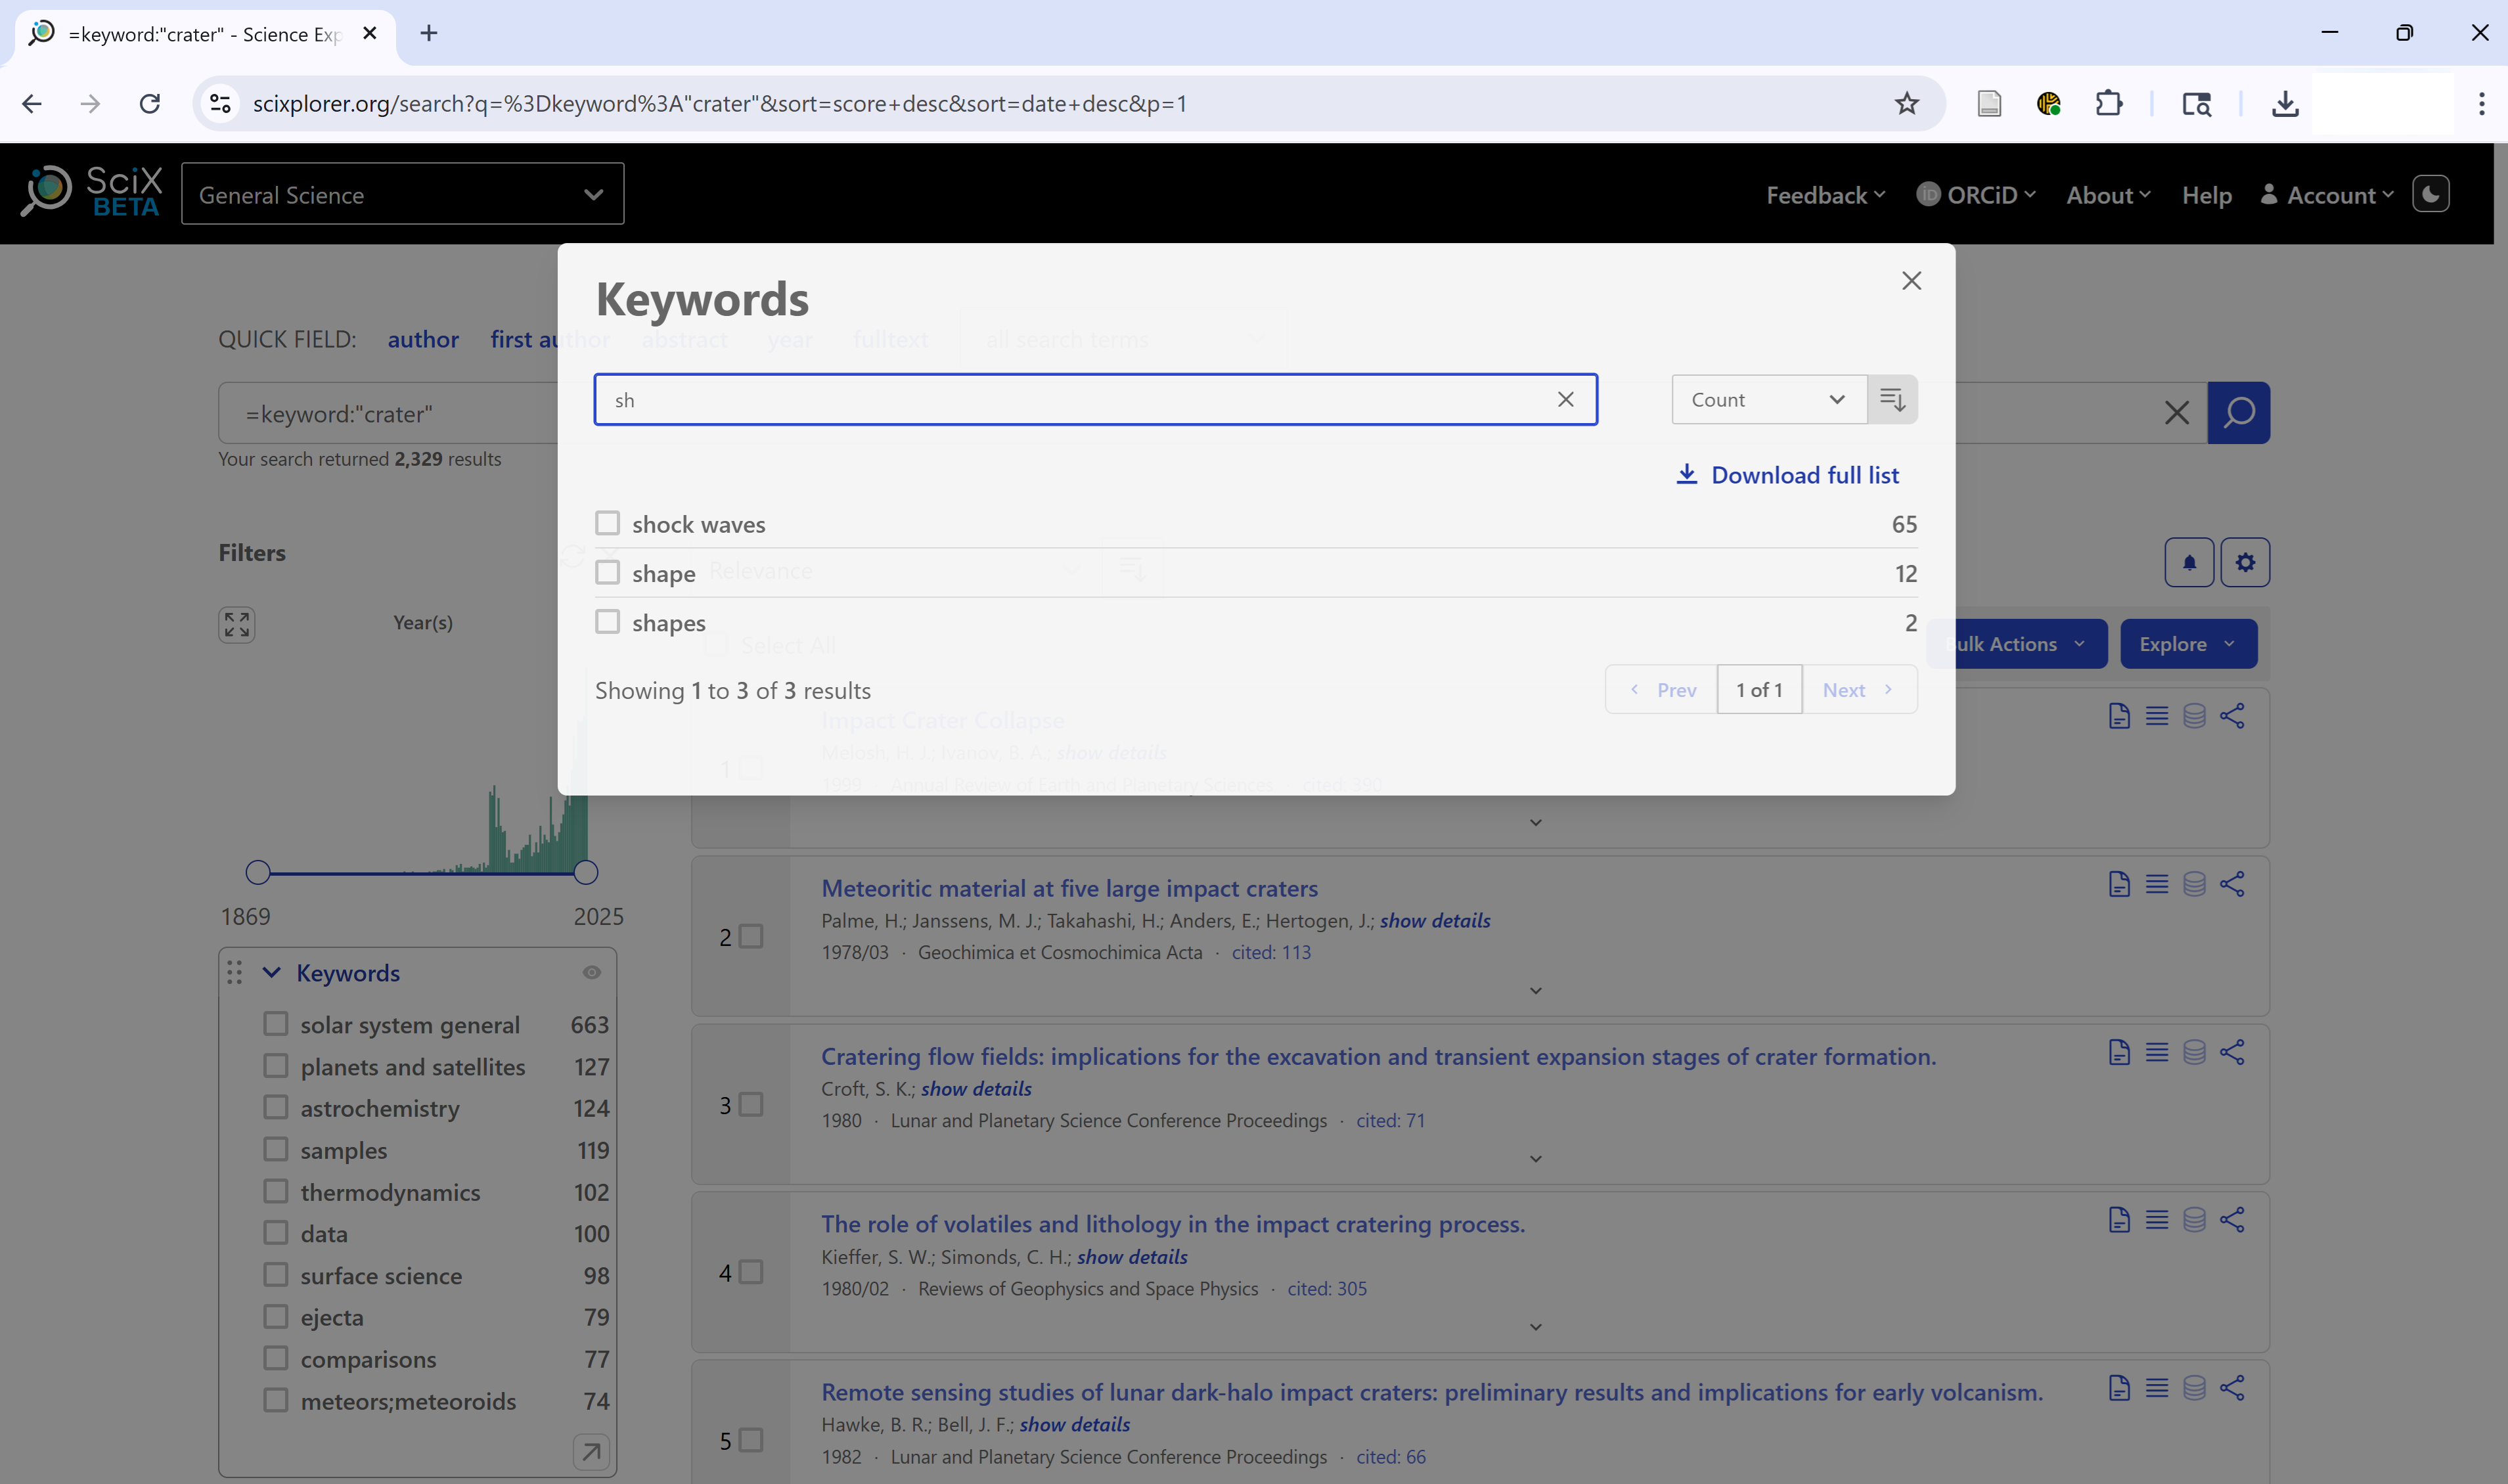Open the Feedback menu
Viewport: 2508px width, 1484px height.
(1825, 195)
